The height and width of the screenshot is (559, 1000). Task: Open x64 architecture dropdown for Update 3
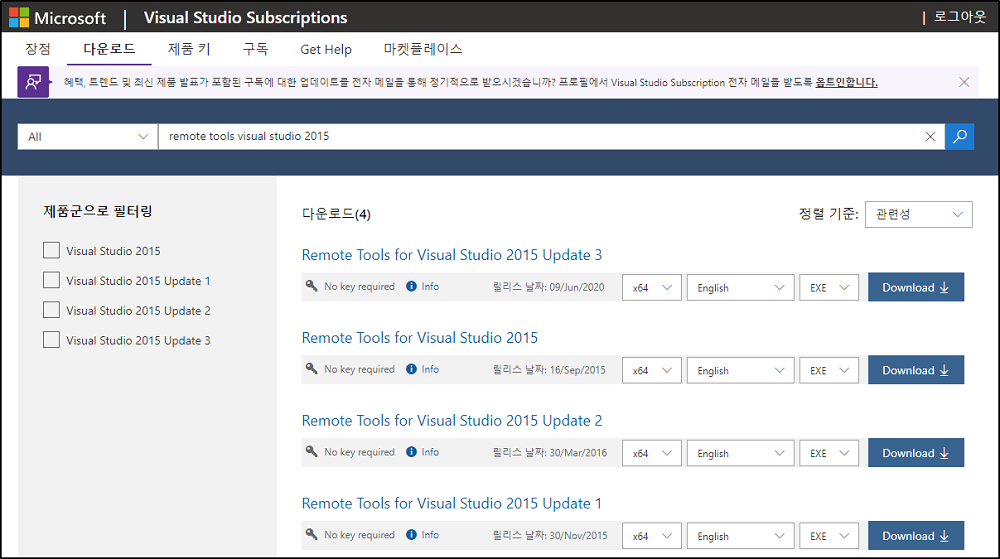[x=652, y=287]
